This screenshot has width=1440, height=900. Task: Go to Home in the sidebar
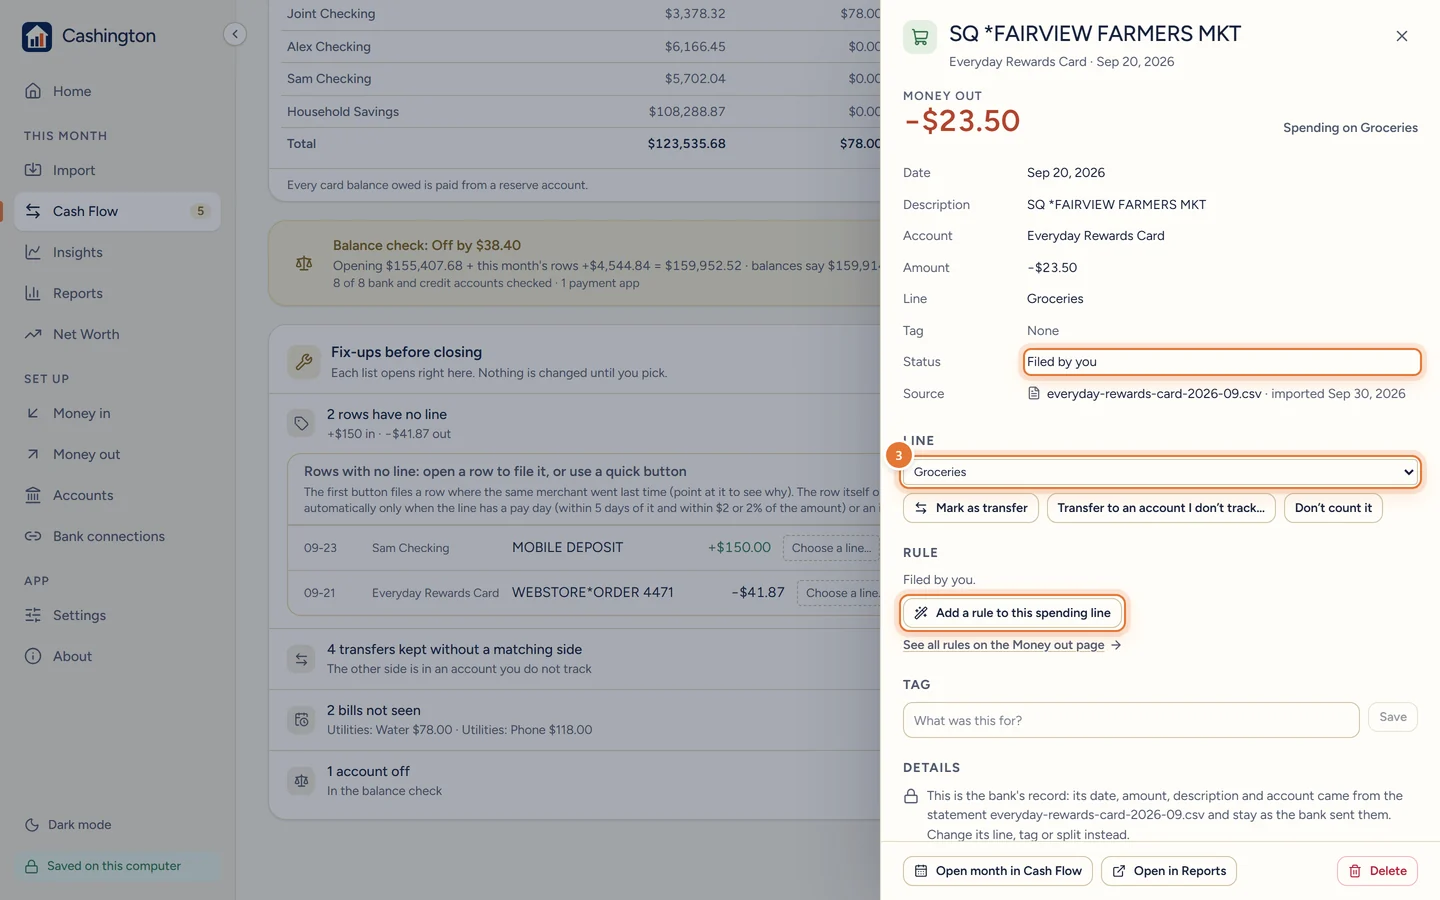click(x=117, y=91)
